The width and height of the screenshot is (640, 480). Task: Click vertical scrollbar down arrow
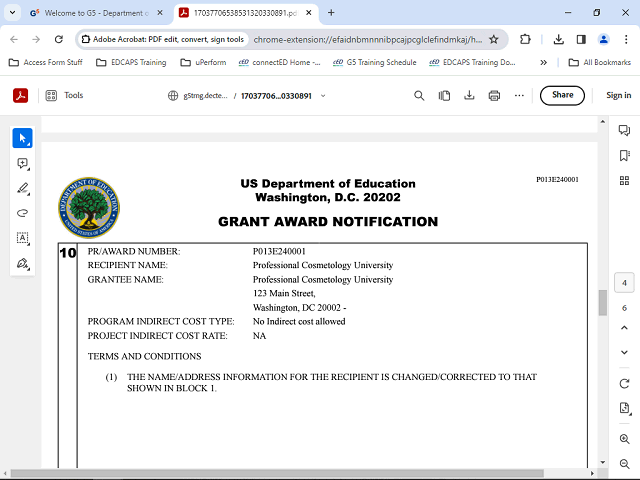coord(603,462)
